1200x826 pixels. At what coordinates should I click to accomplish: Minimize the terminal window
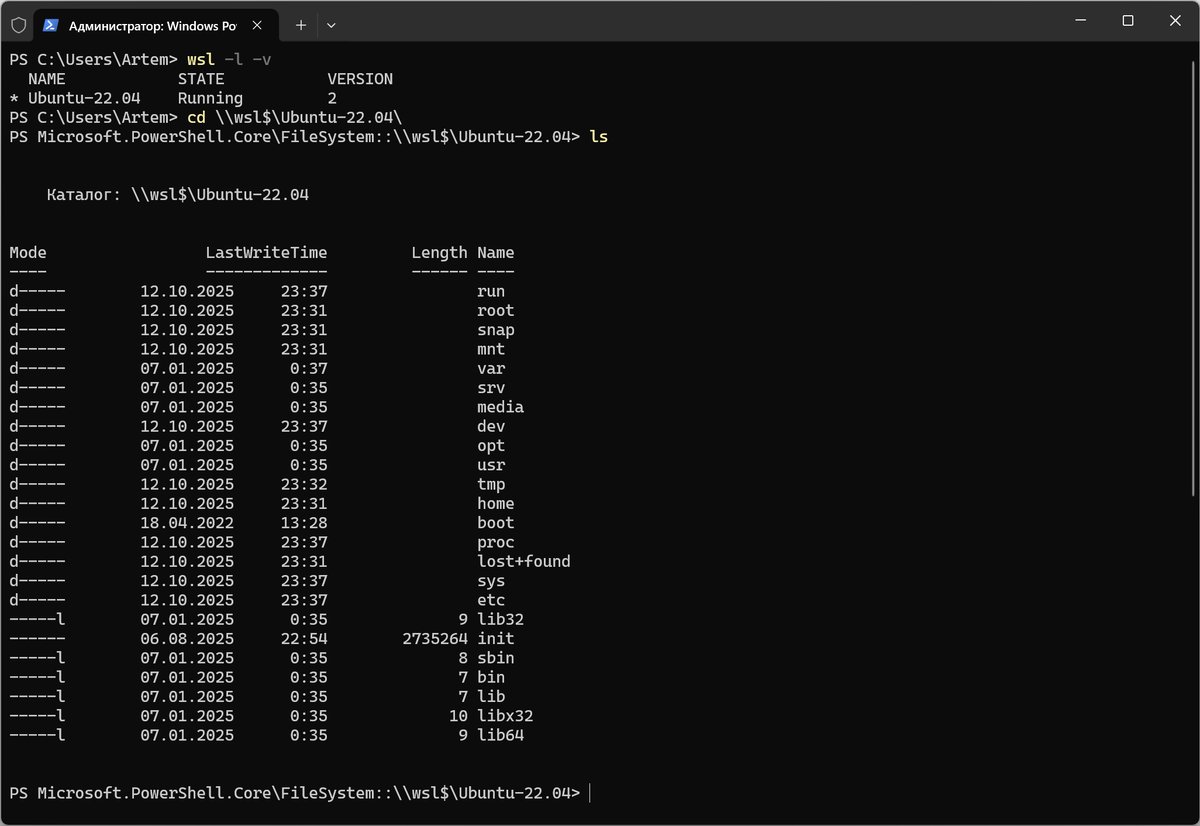tap(1081, 21)
